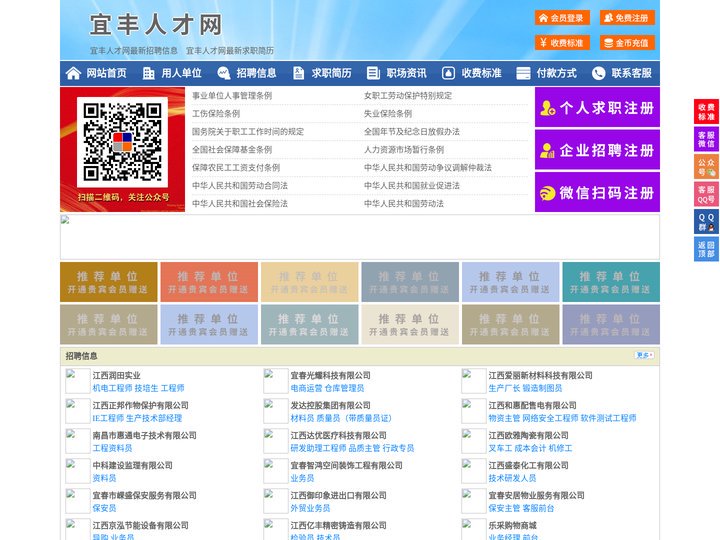
Task: Click the person icon on 个人求职注册
Action: [x=547, y=108]
